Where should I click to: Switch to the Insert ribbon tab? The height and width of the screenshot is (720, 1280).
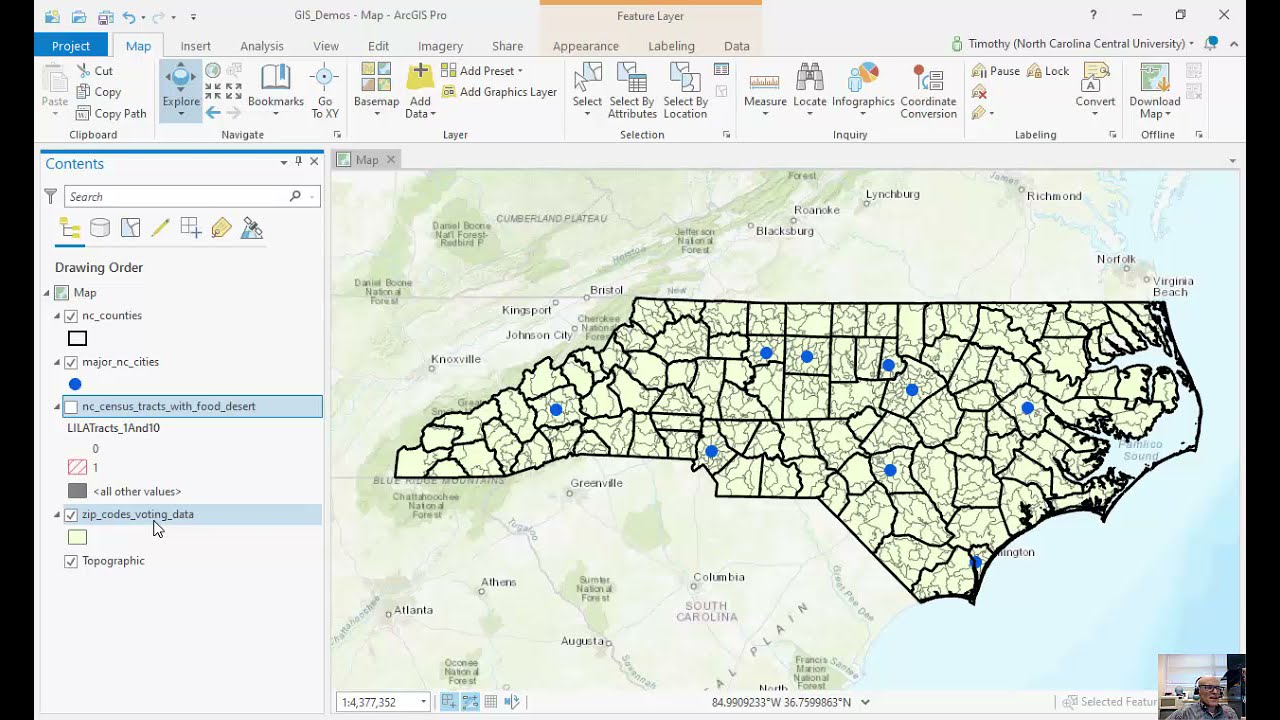pyautogui.click(x=195, y=46)
